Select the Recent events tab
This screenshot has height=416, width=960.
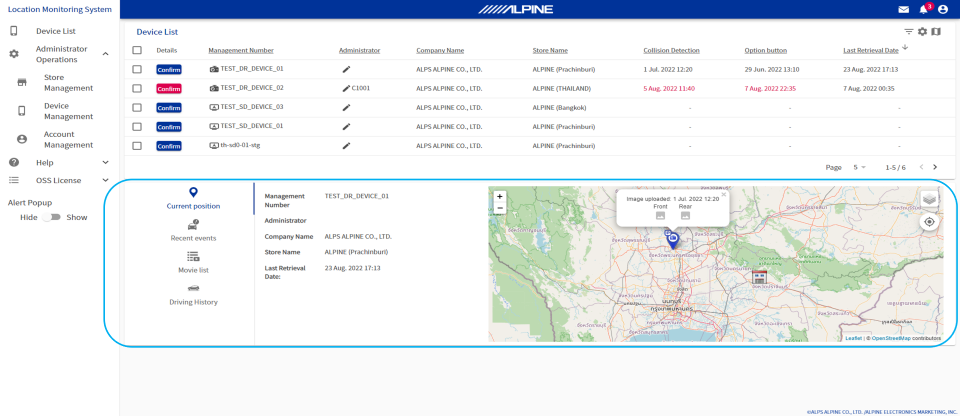coord(193,230)
